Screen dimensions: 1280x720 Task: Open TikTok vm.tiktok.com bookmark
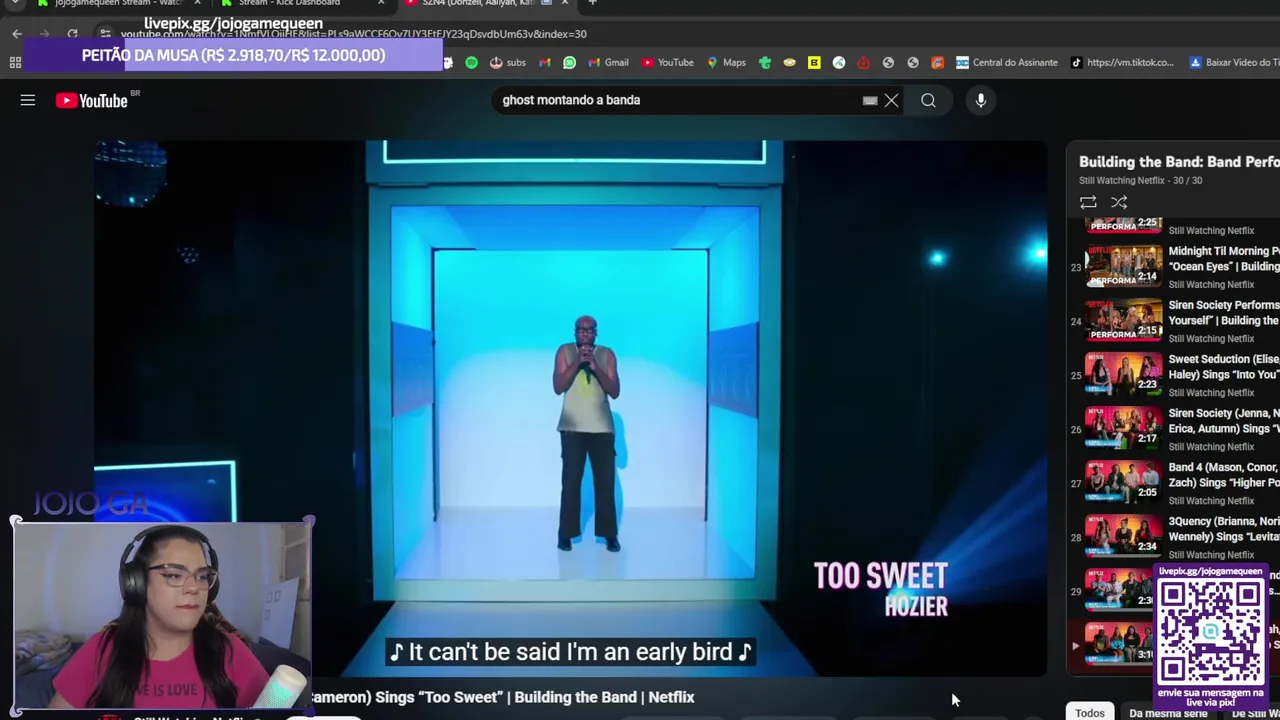[x=1121, y=62]
